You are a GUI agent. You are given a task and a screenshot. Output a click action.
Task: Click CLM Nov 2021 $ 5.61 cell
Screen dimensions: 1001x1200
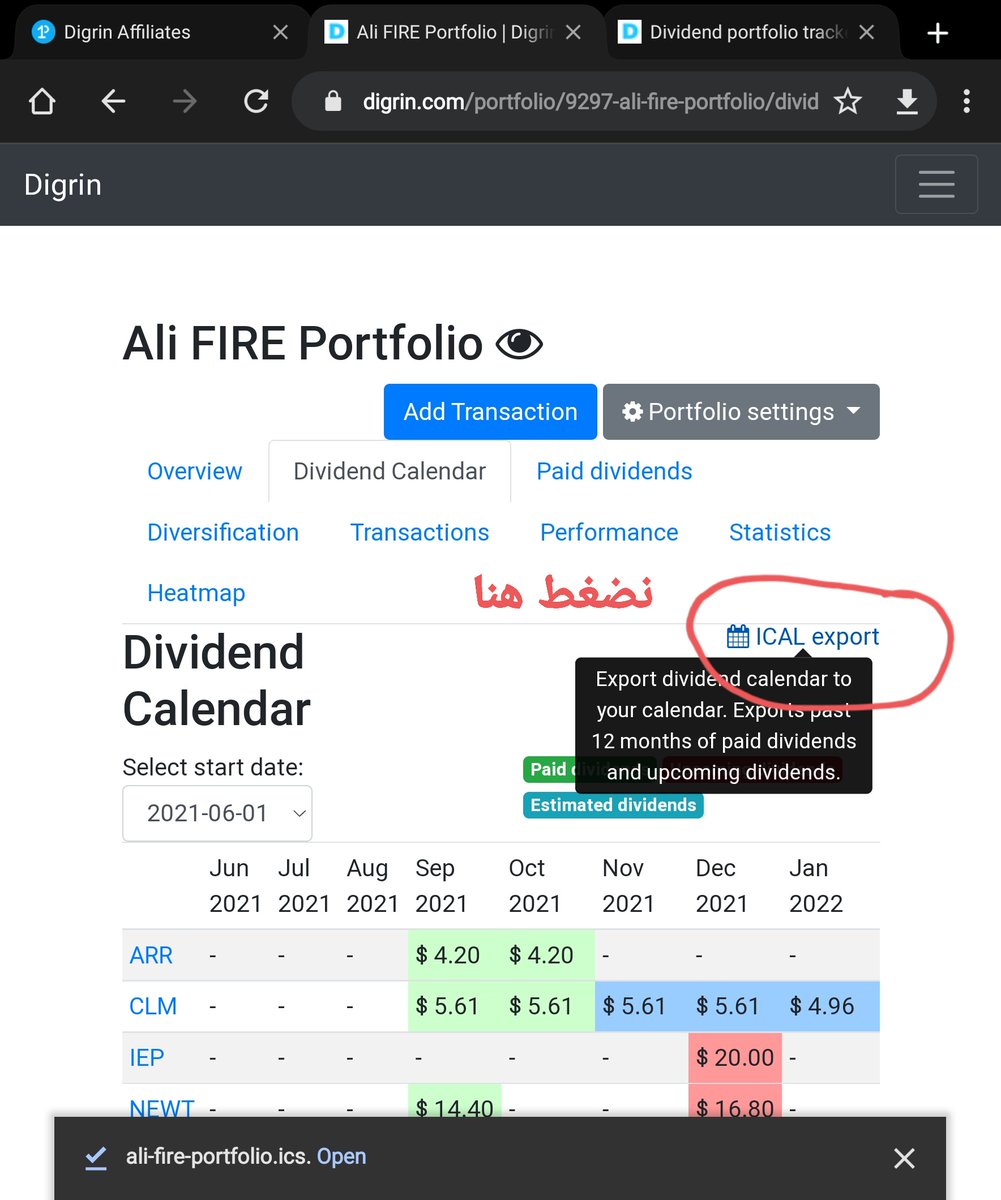pyautogui.click(x=642, y=1006)
